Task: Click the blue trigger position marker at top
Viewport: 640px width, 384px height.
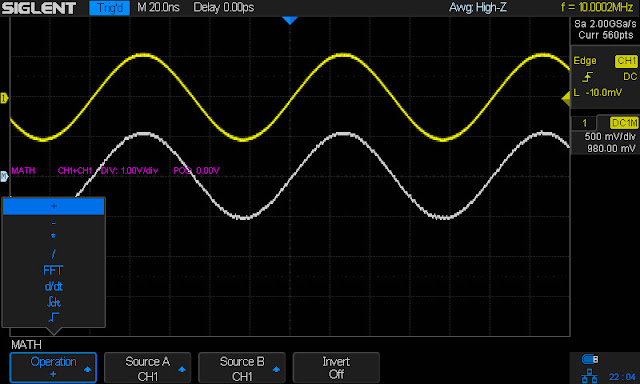Action: (290, 20)
